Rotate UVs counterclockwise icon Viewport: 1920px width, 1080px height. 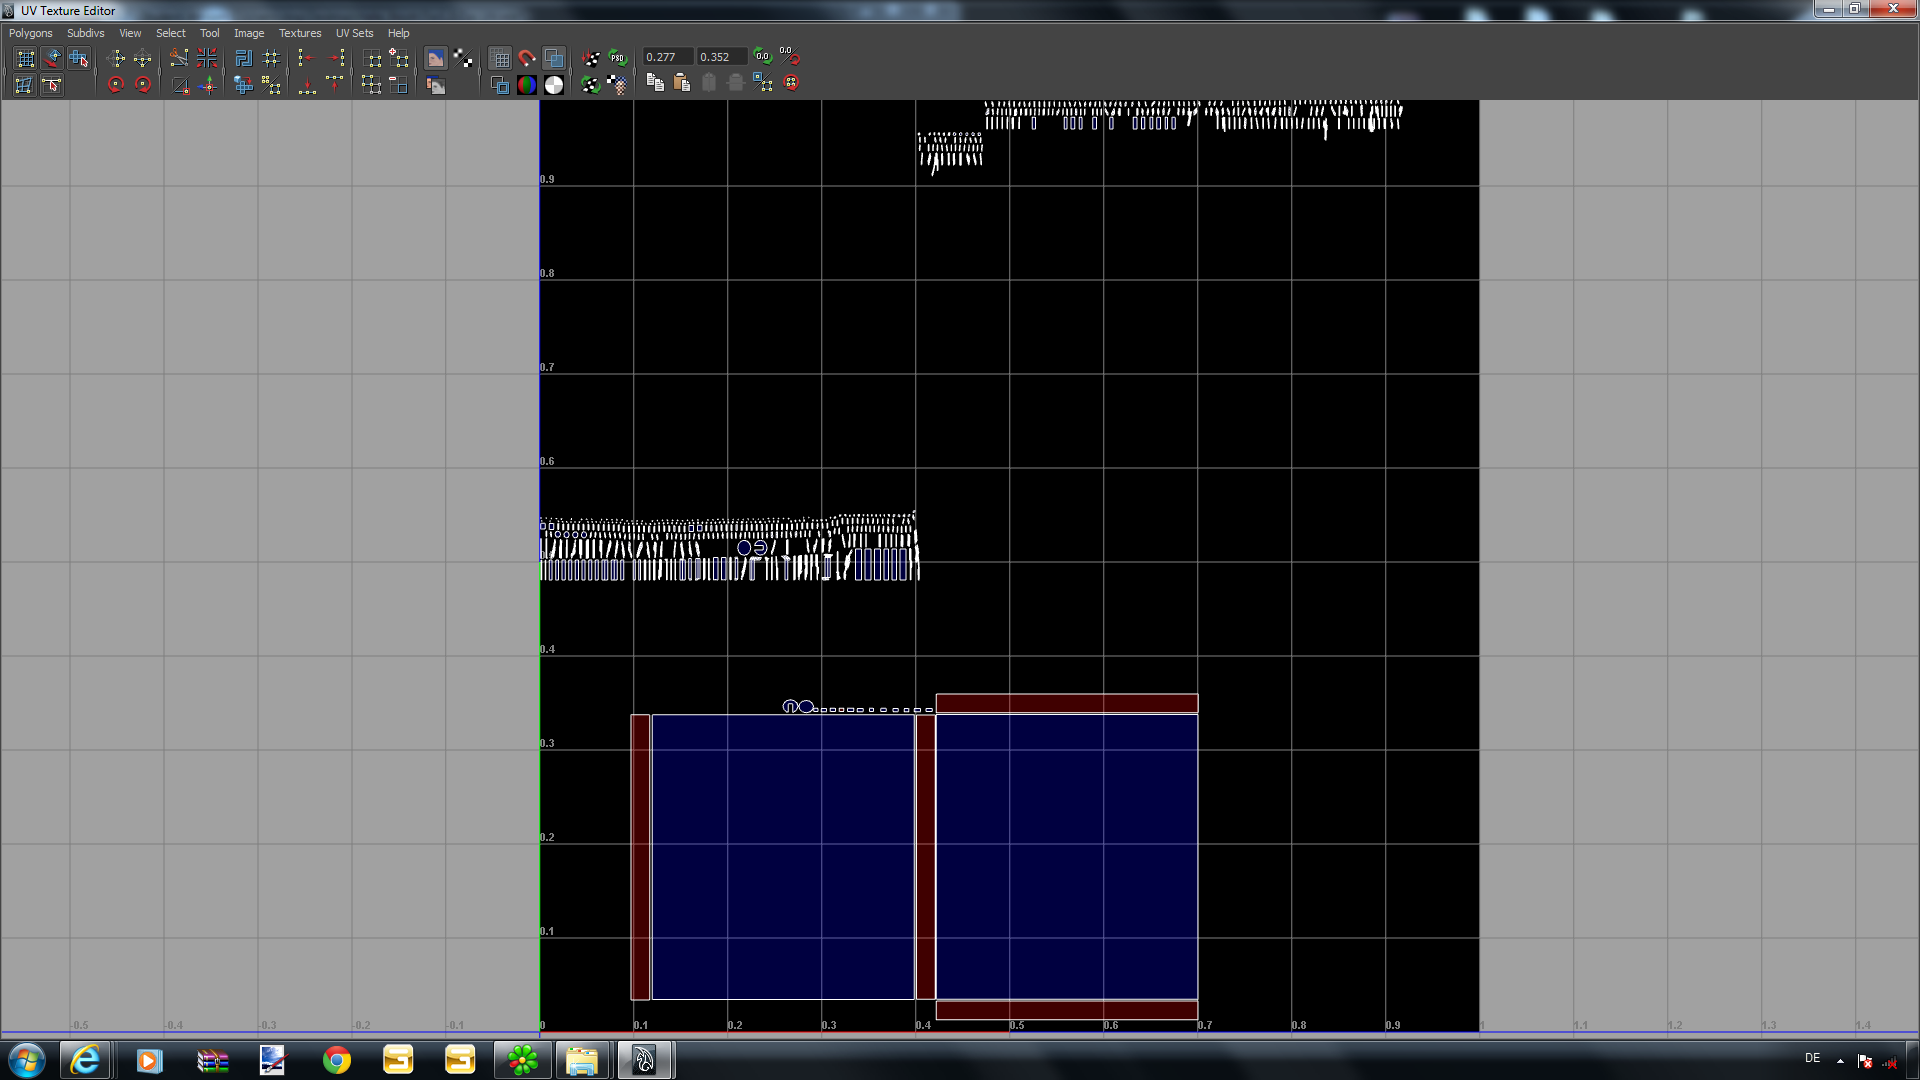coord(116,85)
